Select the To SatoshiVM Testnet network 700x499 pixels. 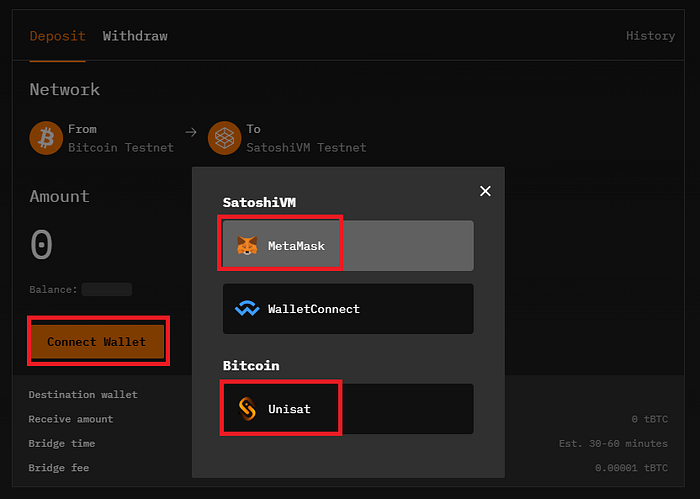[x=287, y=138]
